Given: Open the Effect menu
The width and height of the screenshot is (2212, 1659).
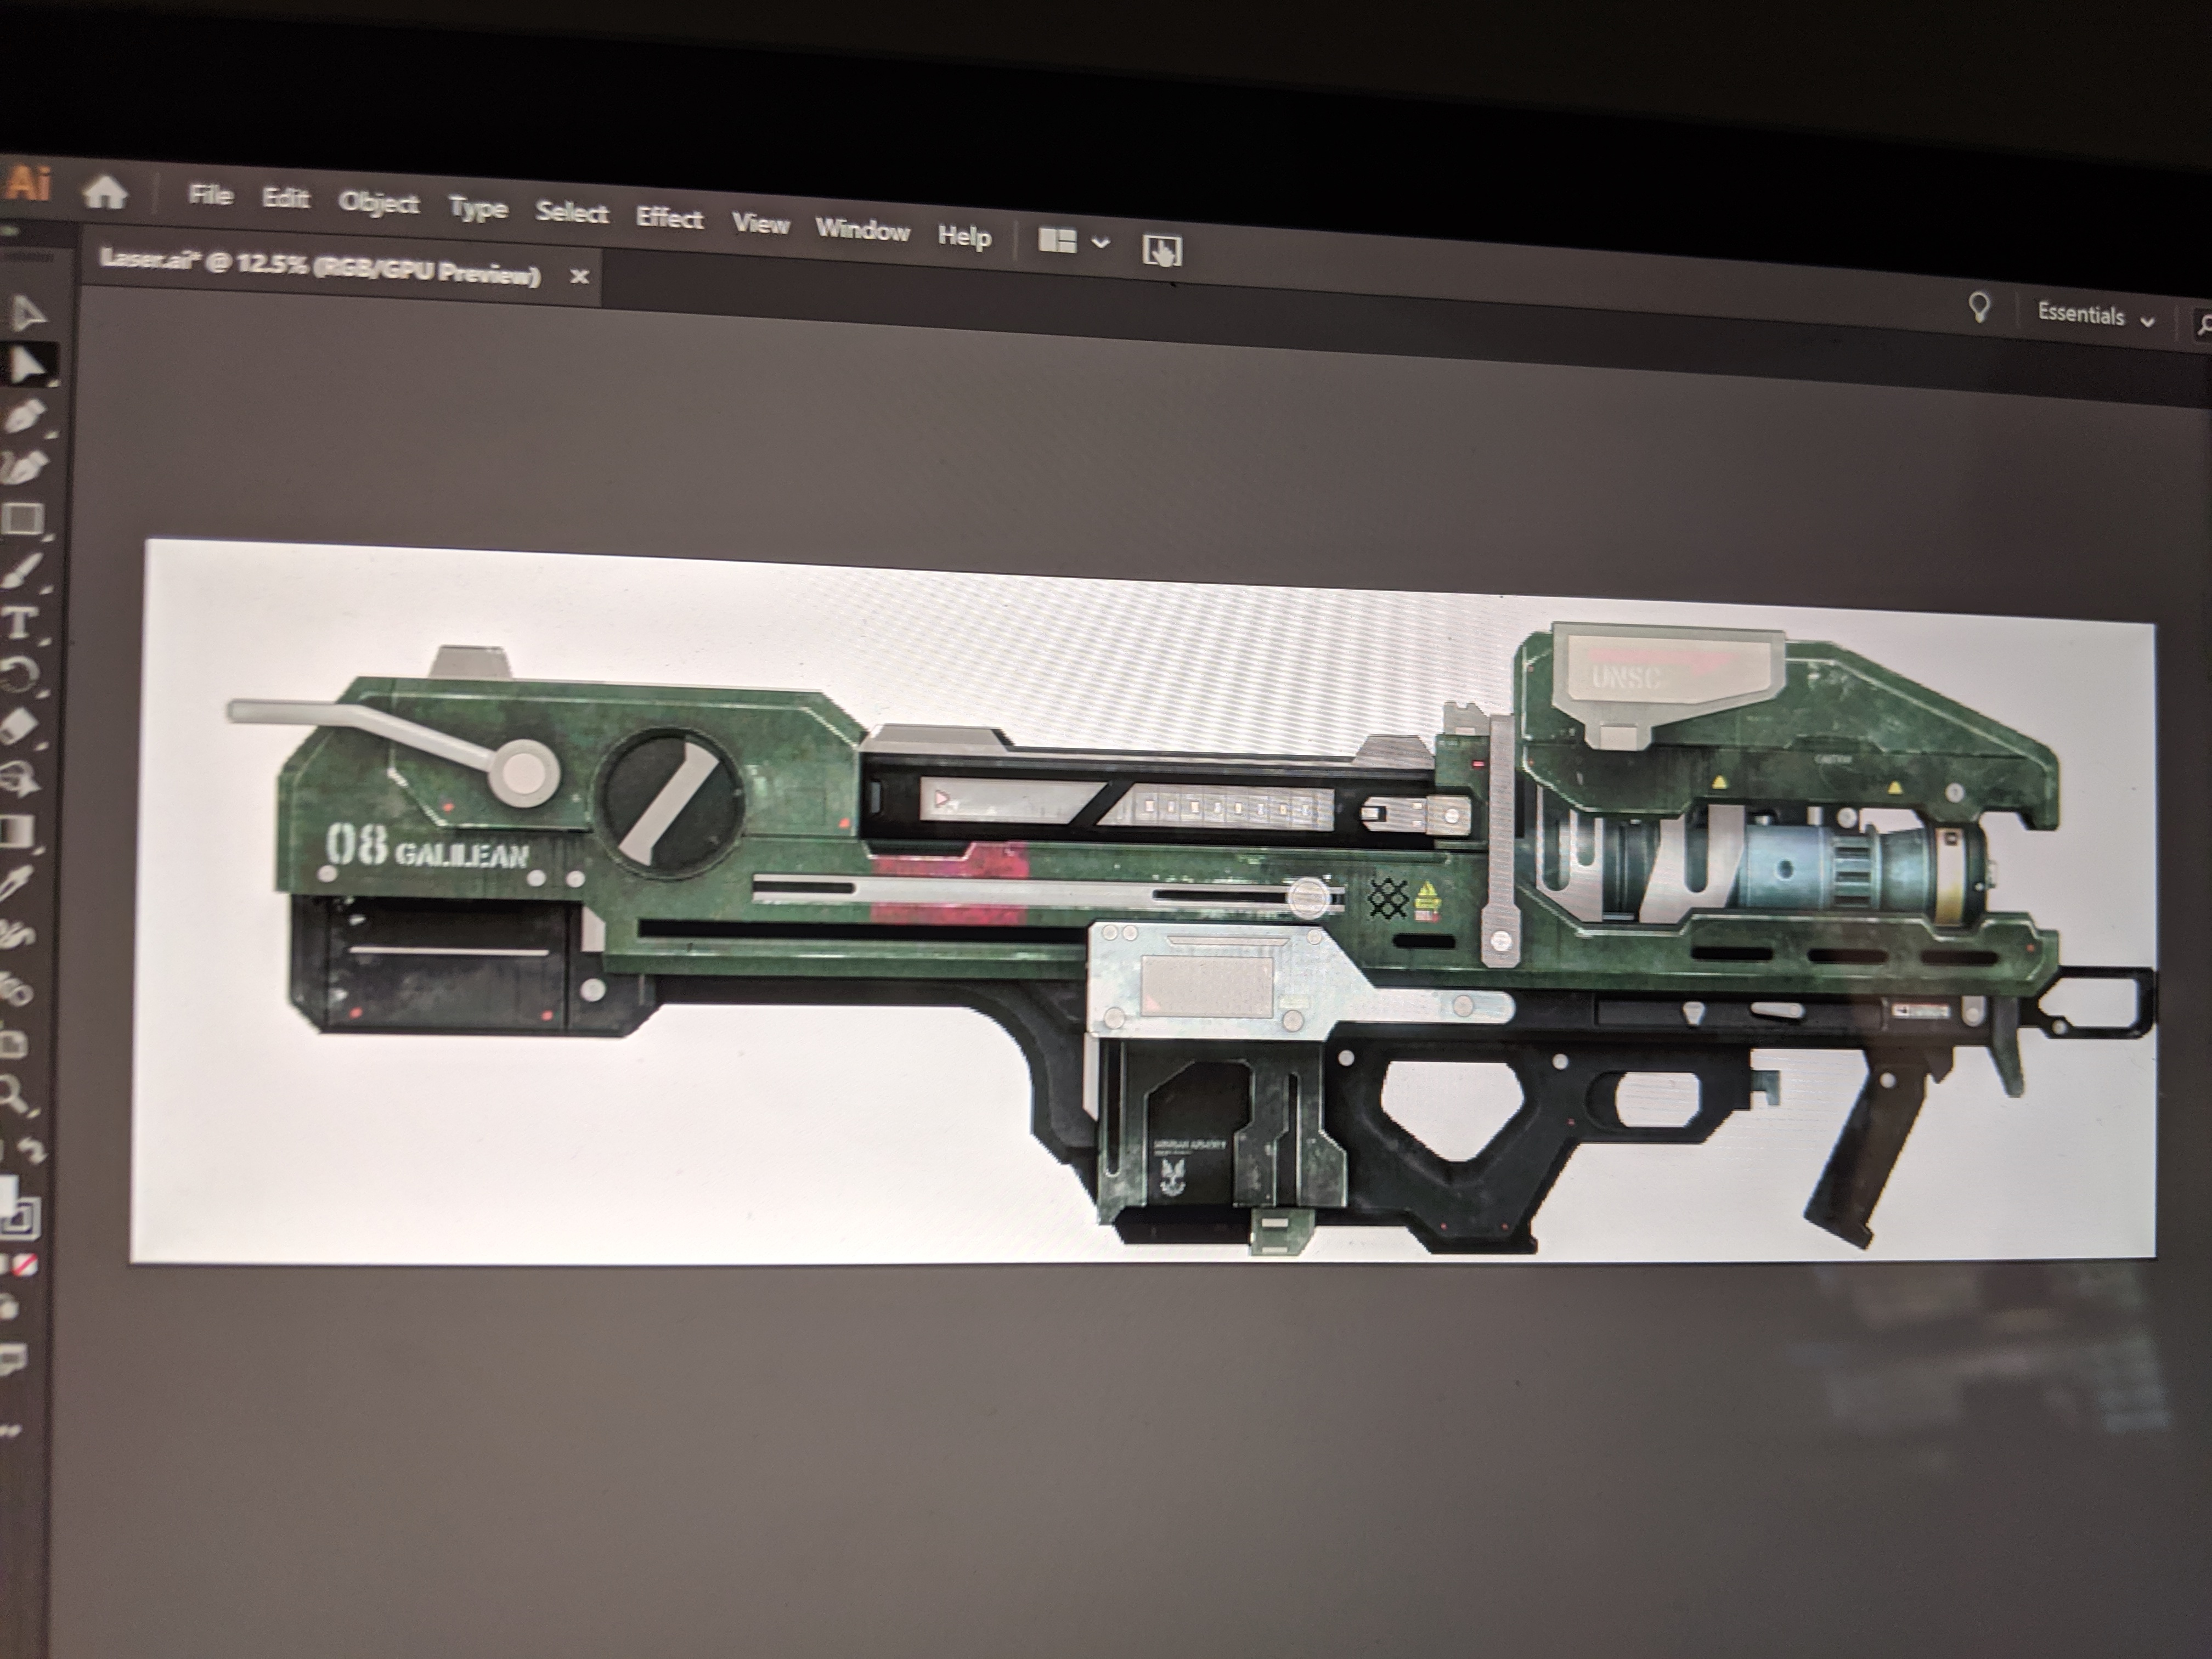Looking at the screenshot, I should [x=669, y=218].
